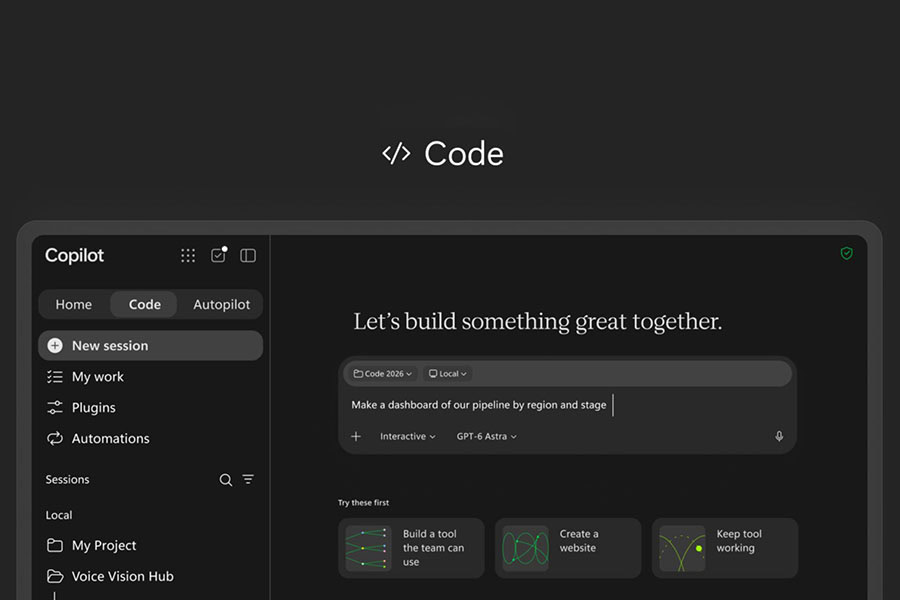This screenshot has width=900, height=600.
Task: Open the Code 2026 folder dropdown
Action: (382, 374)
